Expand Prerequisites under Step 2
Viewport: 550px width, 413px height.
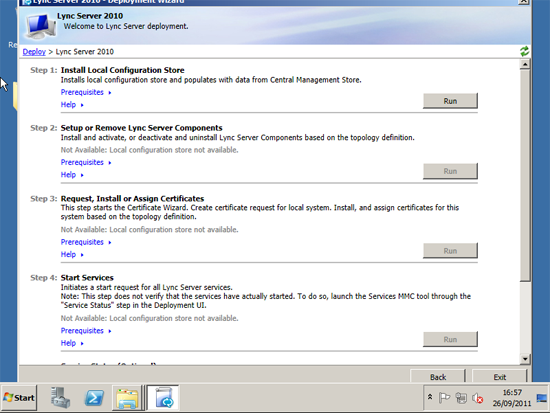click(86, 162)
